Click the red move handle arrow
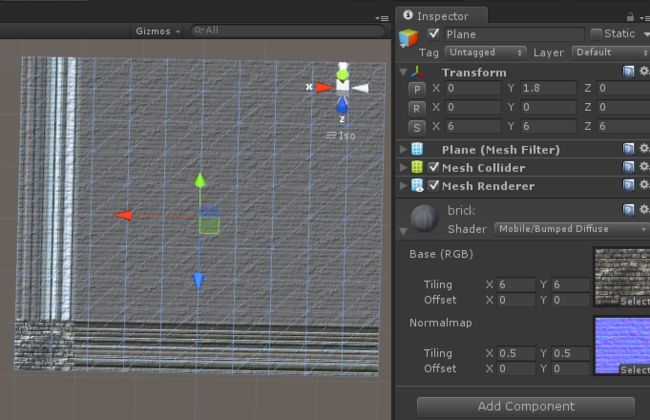The width and height of the screenshot is (650, 420). tap(124, 215)
